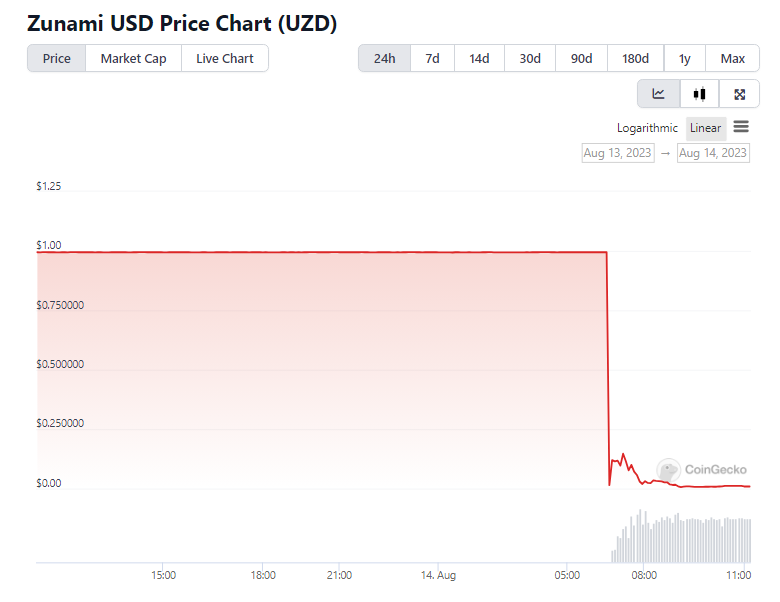Select Linear scale option
Image resolution: width=780 pixels, height=602 pixels.
click(x=705, y=128)
